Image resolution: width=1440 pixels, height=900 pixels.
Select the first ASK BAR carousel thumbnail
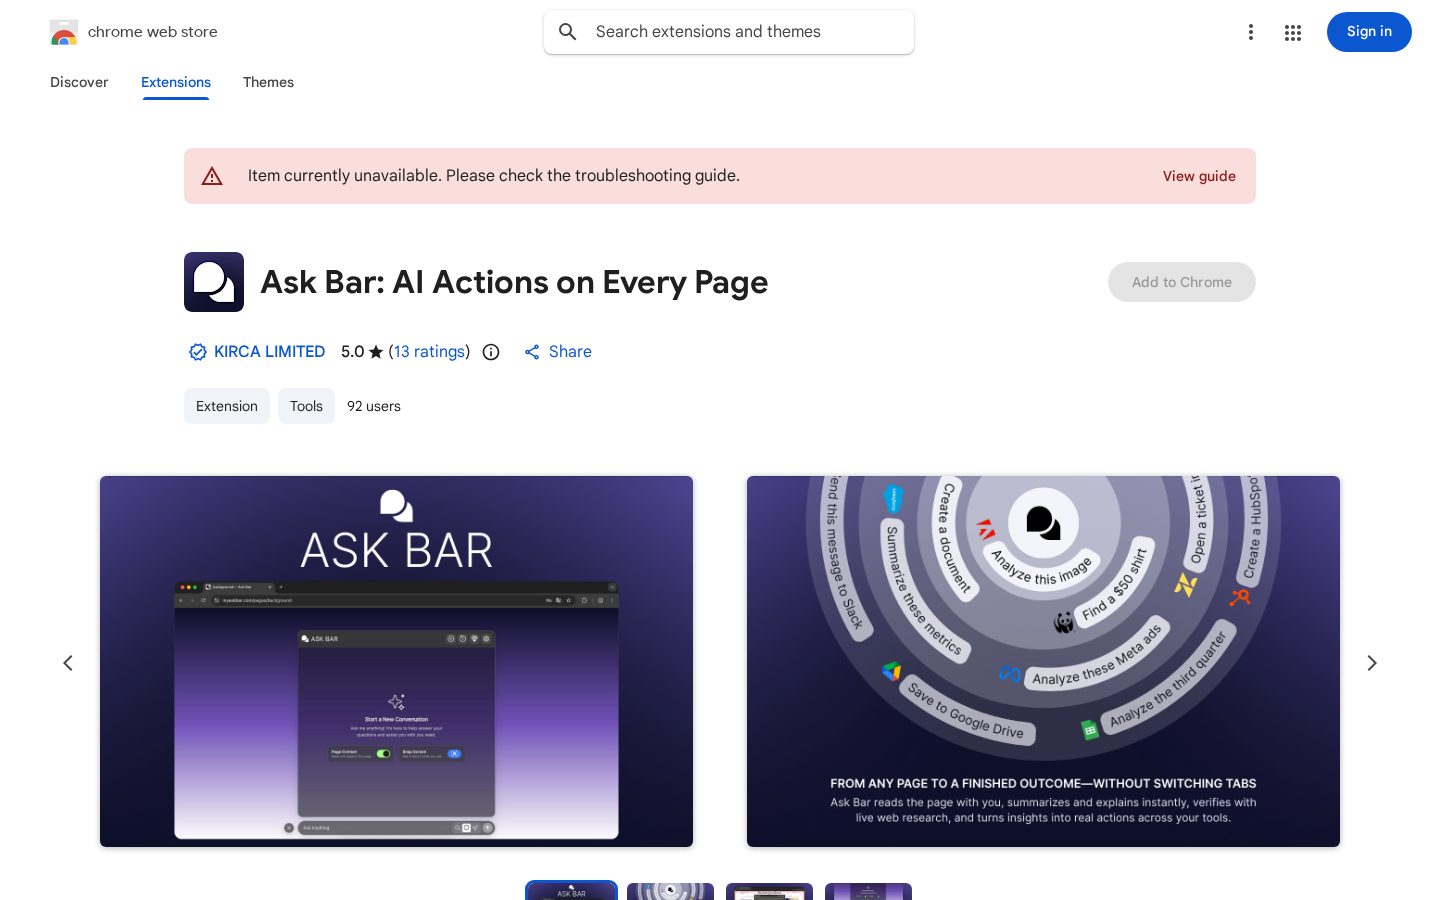(x=571, y=890)
